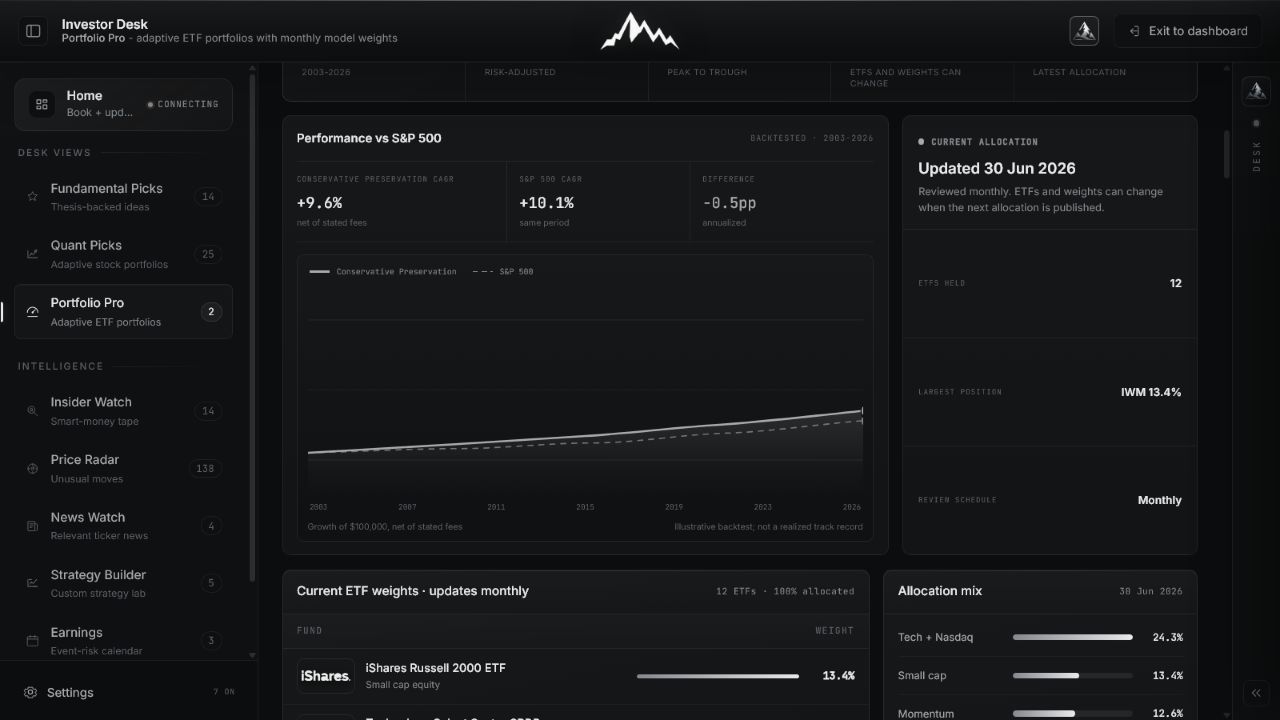Image resolution: width=1280 pixels, height=720 pixels.
Task: Open the Home book view
Action: (x=123, y=104)
